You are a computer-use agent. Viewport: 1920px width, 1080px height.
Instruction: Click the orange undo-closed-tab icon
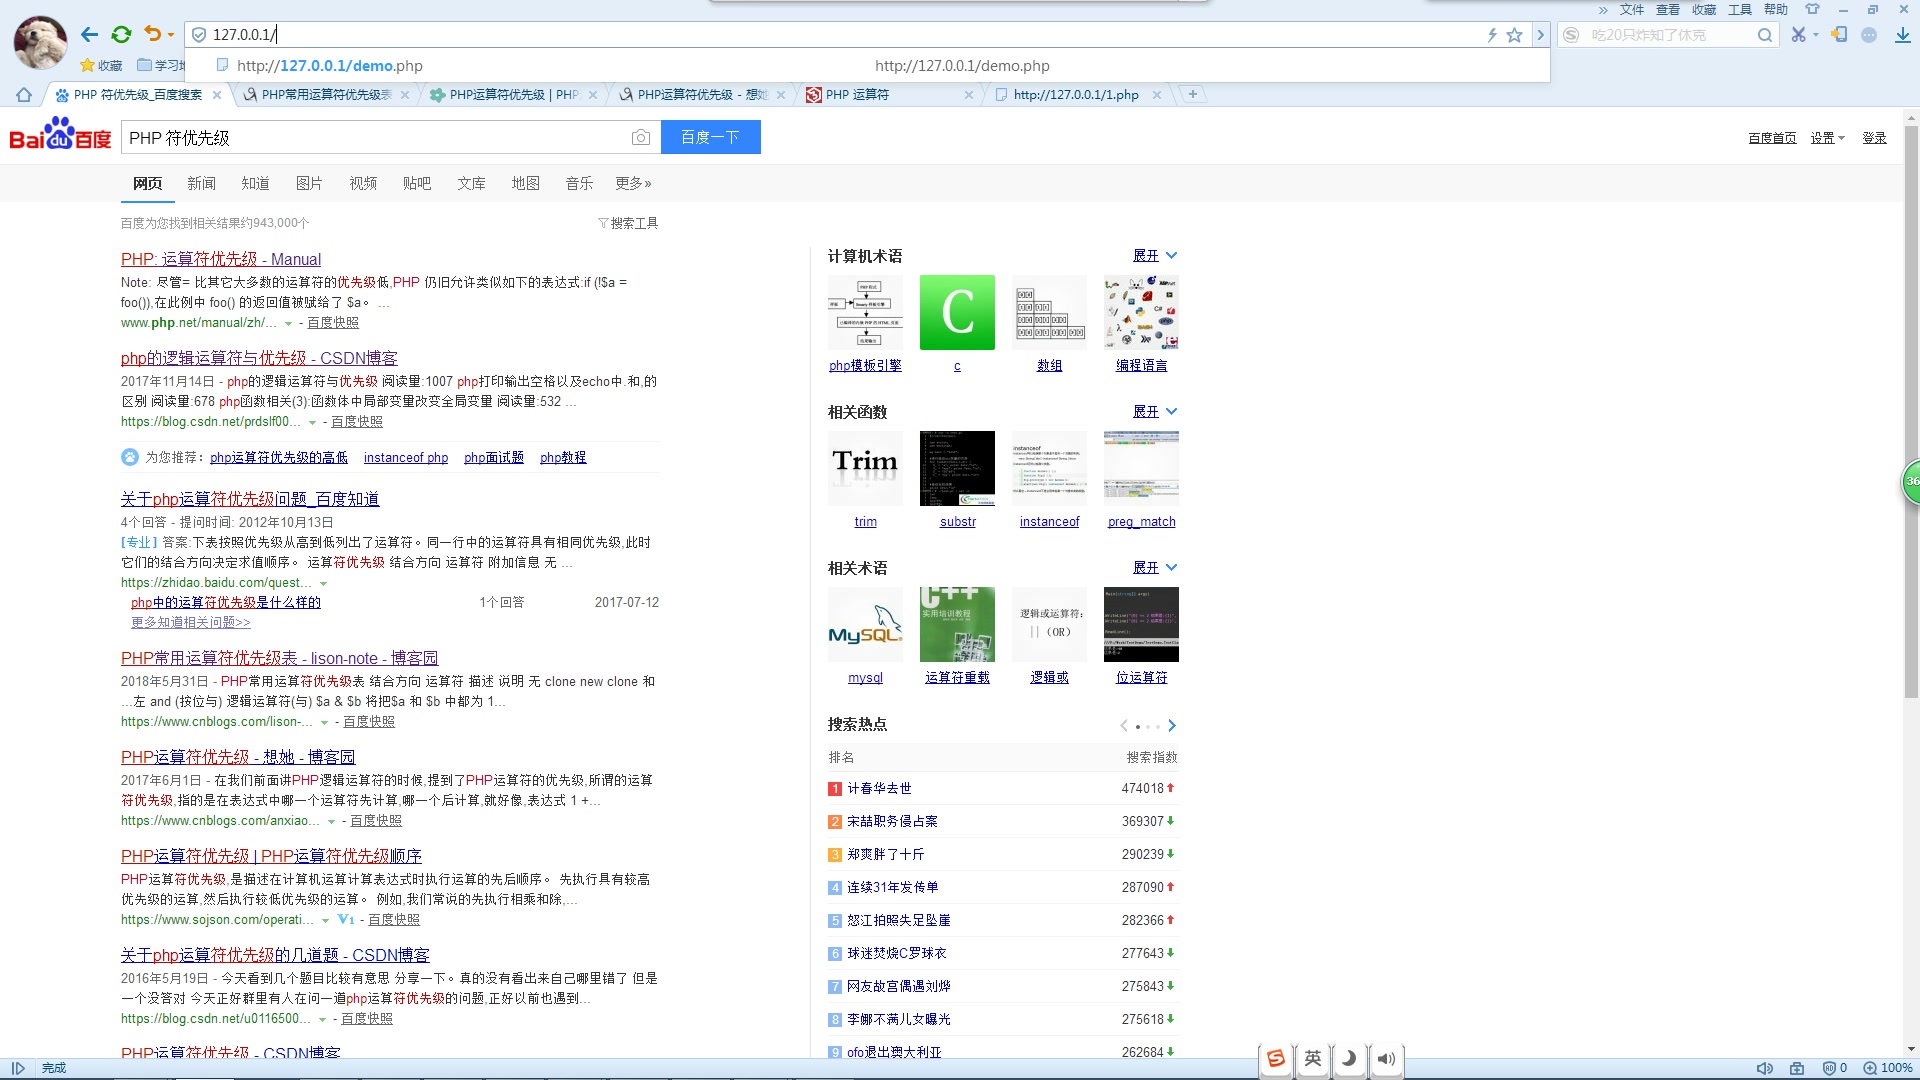point(152,34)
